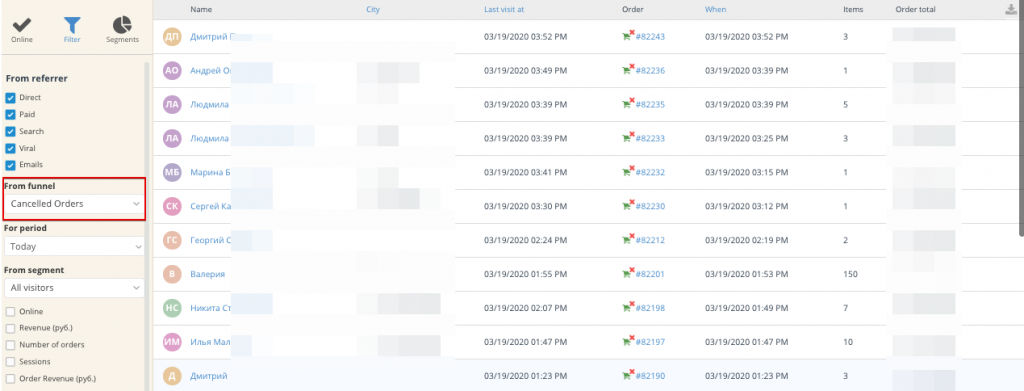Sort by When column header
This screenshot has width=1024, height=391.
pos(715,10)
